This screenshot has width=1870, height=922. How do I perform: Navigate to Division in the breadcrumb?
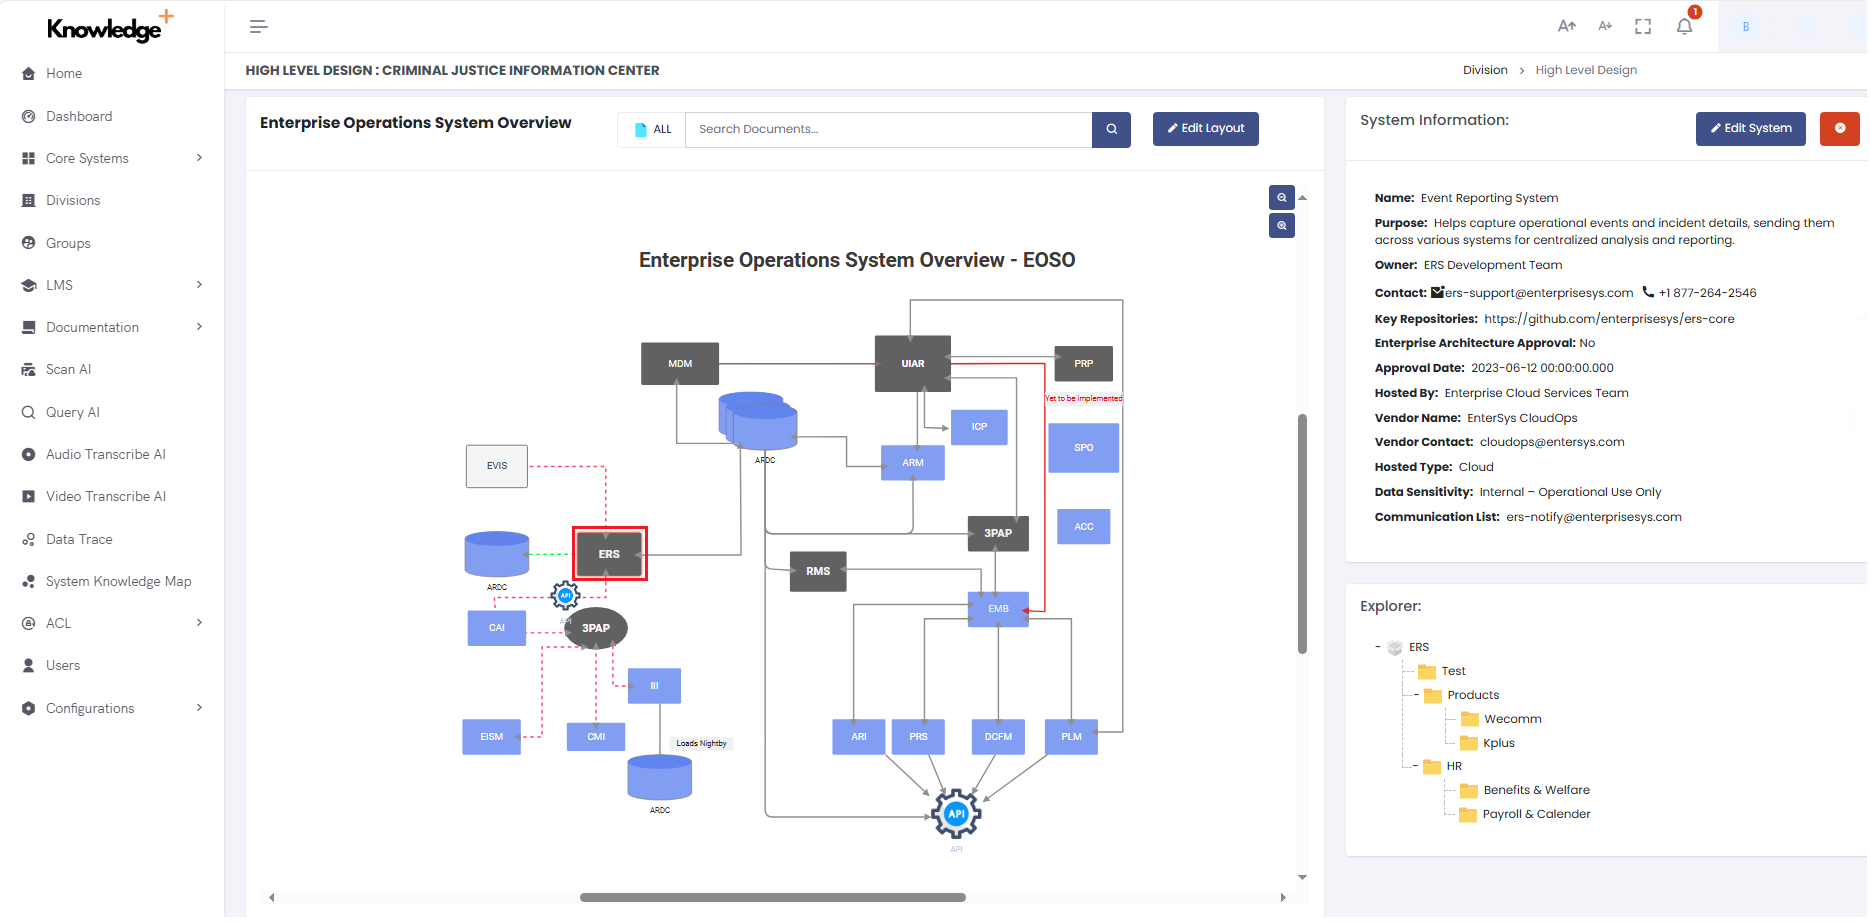pos(1485,70)
